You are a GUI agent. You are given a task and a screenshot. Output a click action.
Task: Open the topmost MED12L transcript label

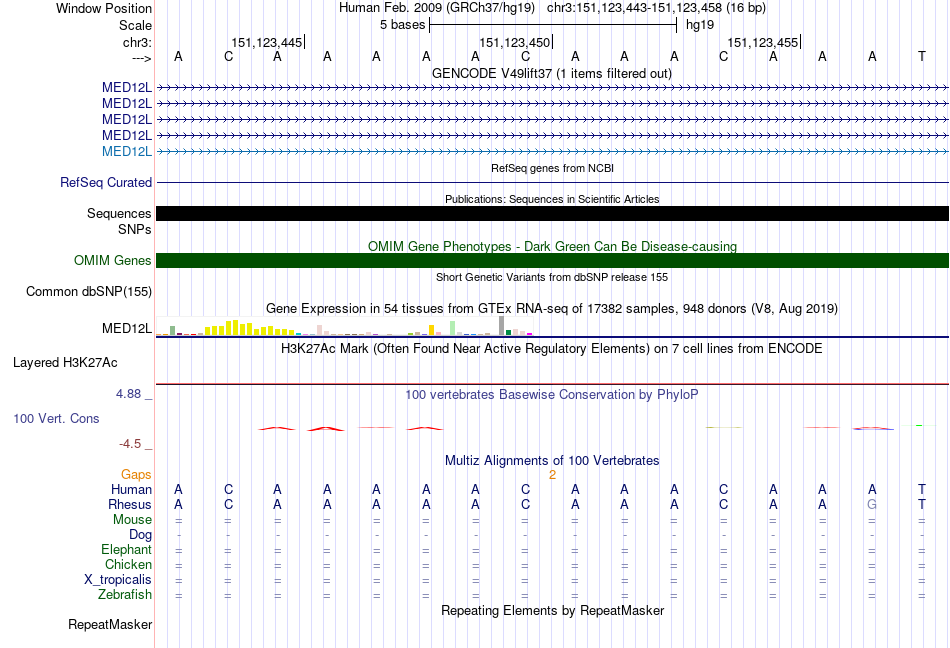click(x=127, y=88)
